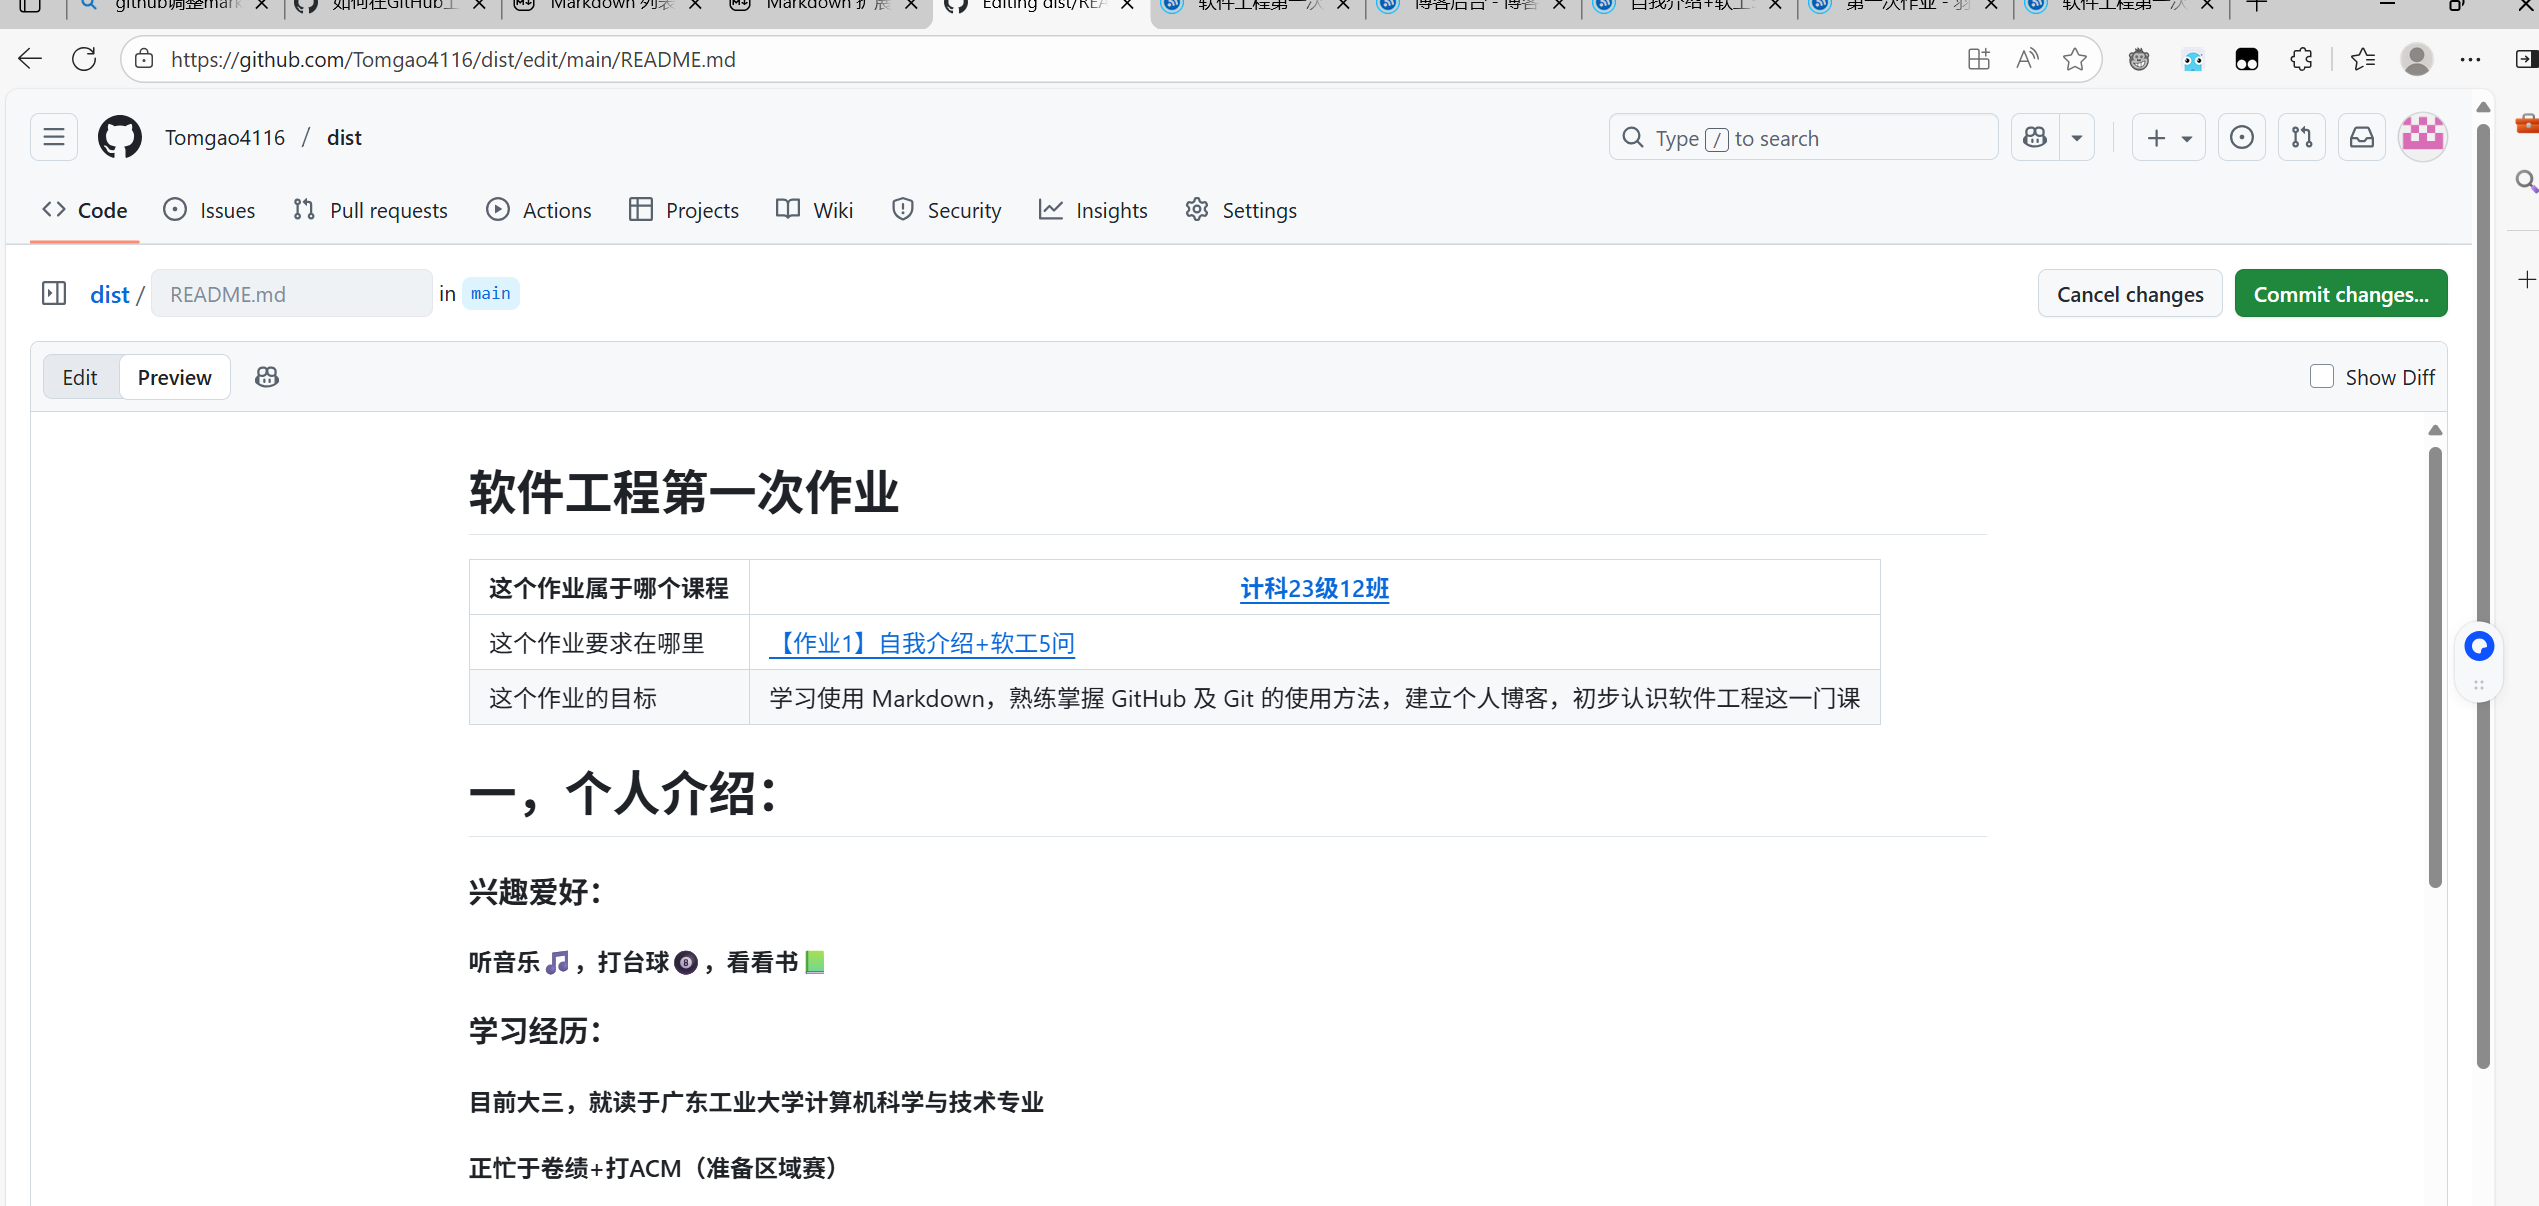
Task: Open the repository Settings tab
Action: tap(1240, 210)
